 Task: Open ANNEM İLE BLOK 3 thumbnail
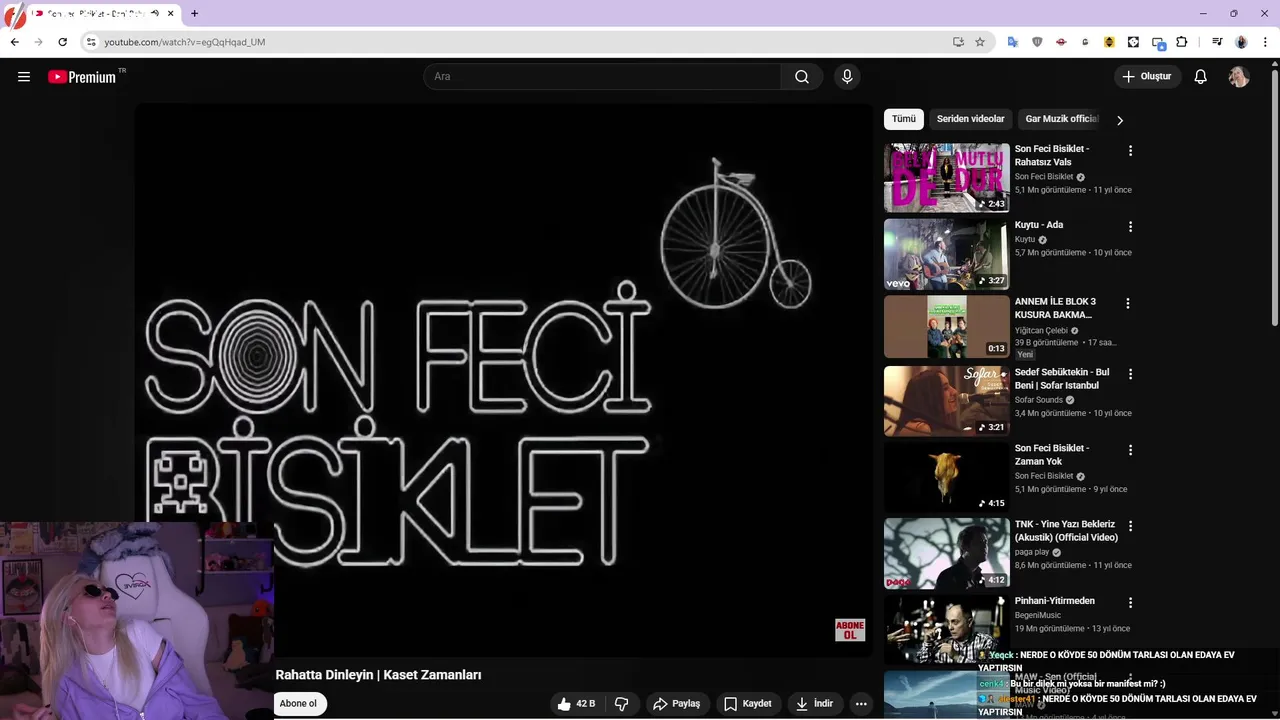[946, 326]
